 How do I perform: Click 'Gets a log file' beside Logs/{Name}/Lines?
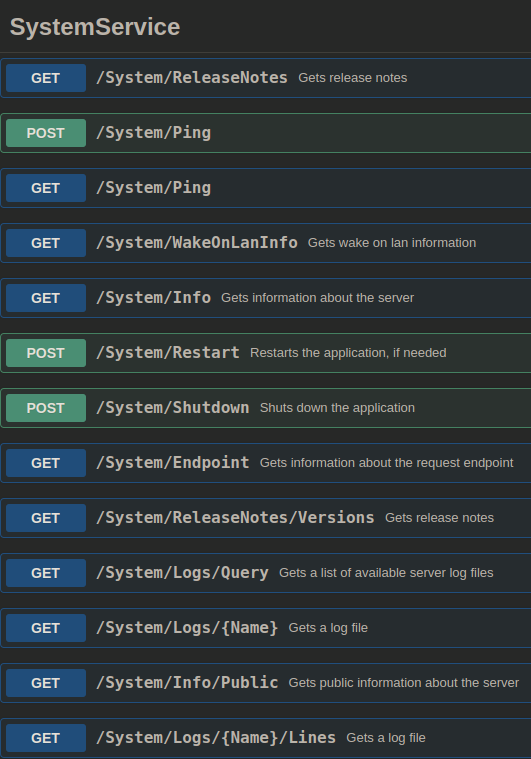point(386,738)
